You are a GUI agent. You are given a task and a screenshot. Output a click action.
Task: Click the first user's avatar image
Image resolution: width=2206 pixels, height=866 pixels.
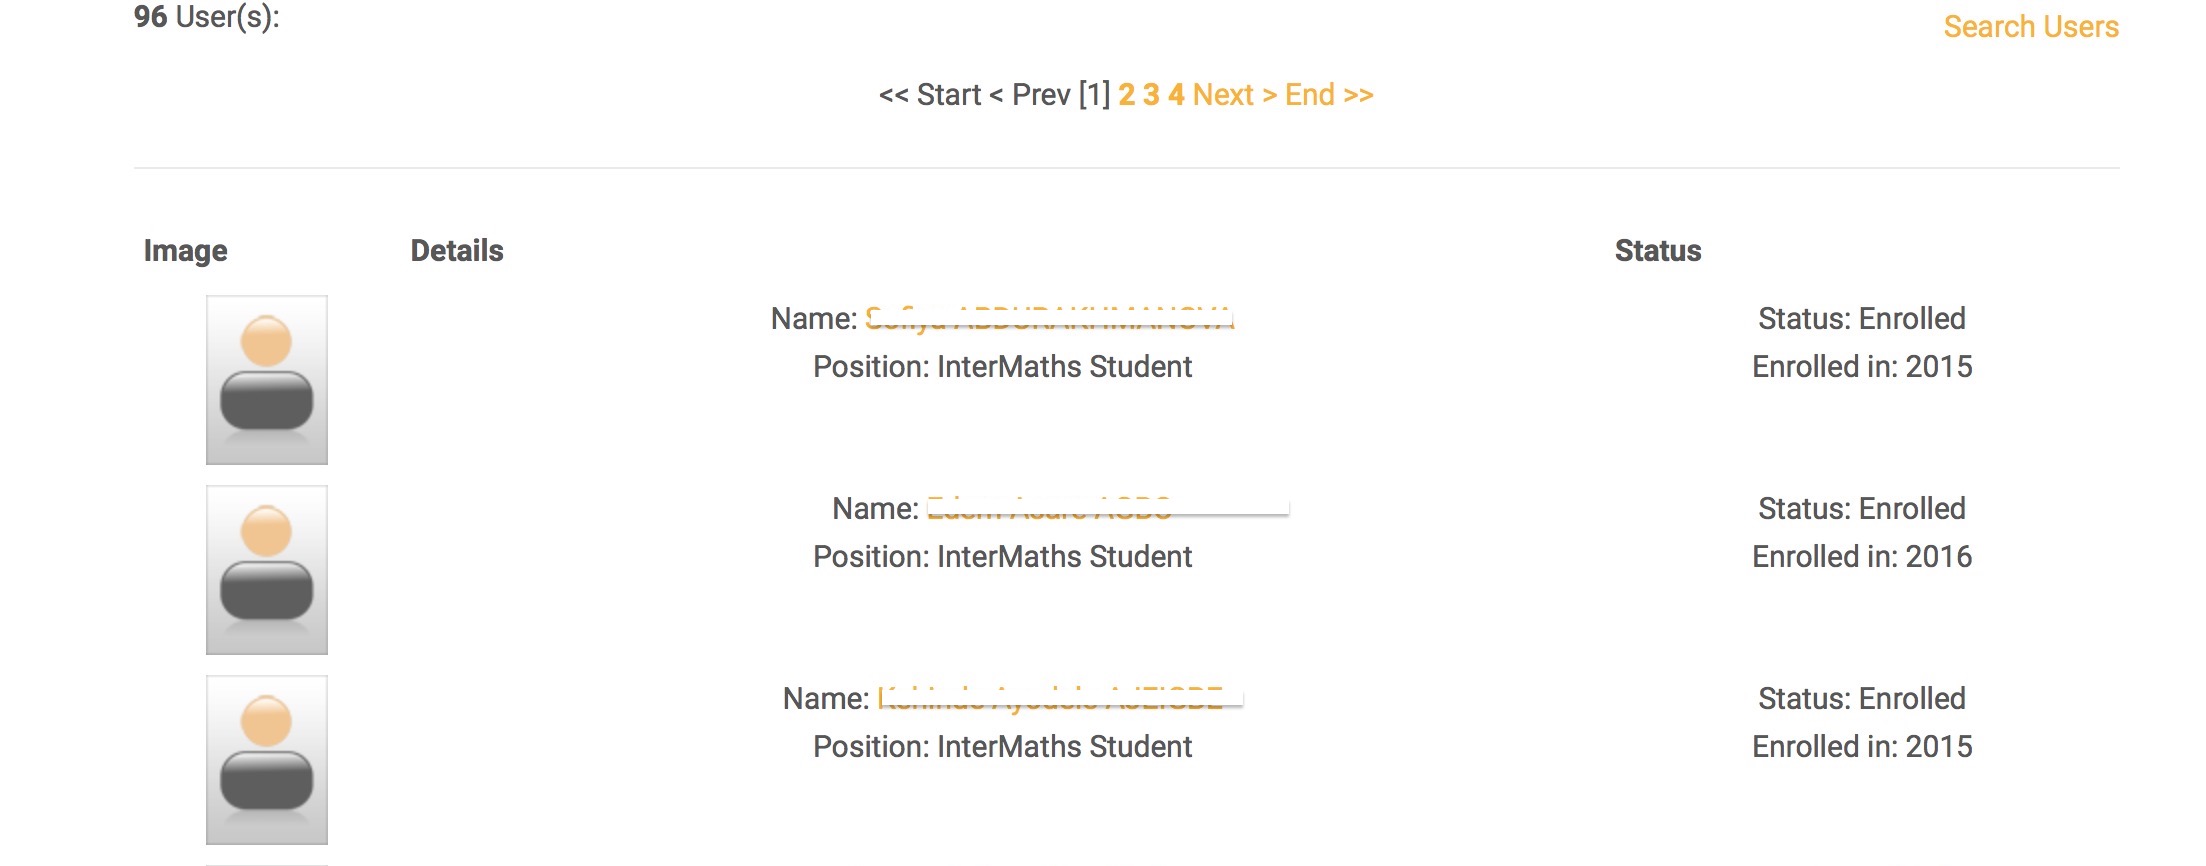(267, 380)
